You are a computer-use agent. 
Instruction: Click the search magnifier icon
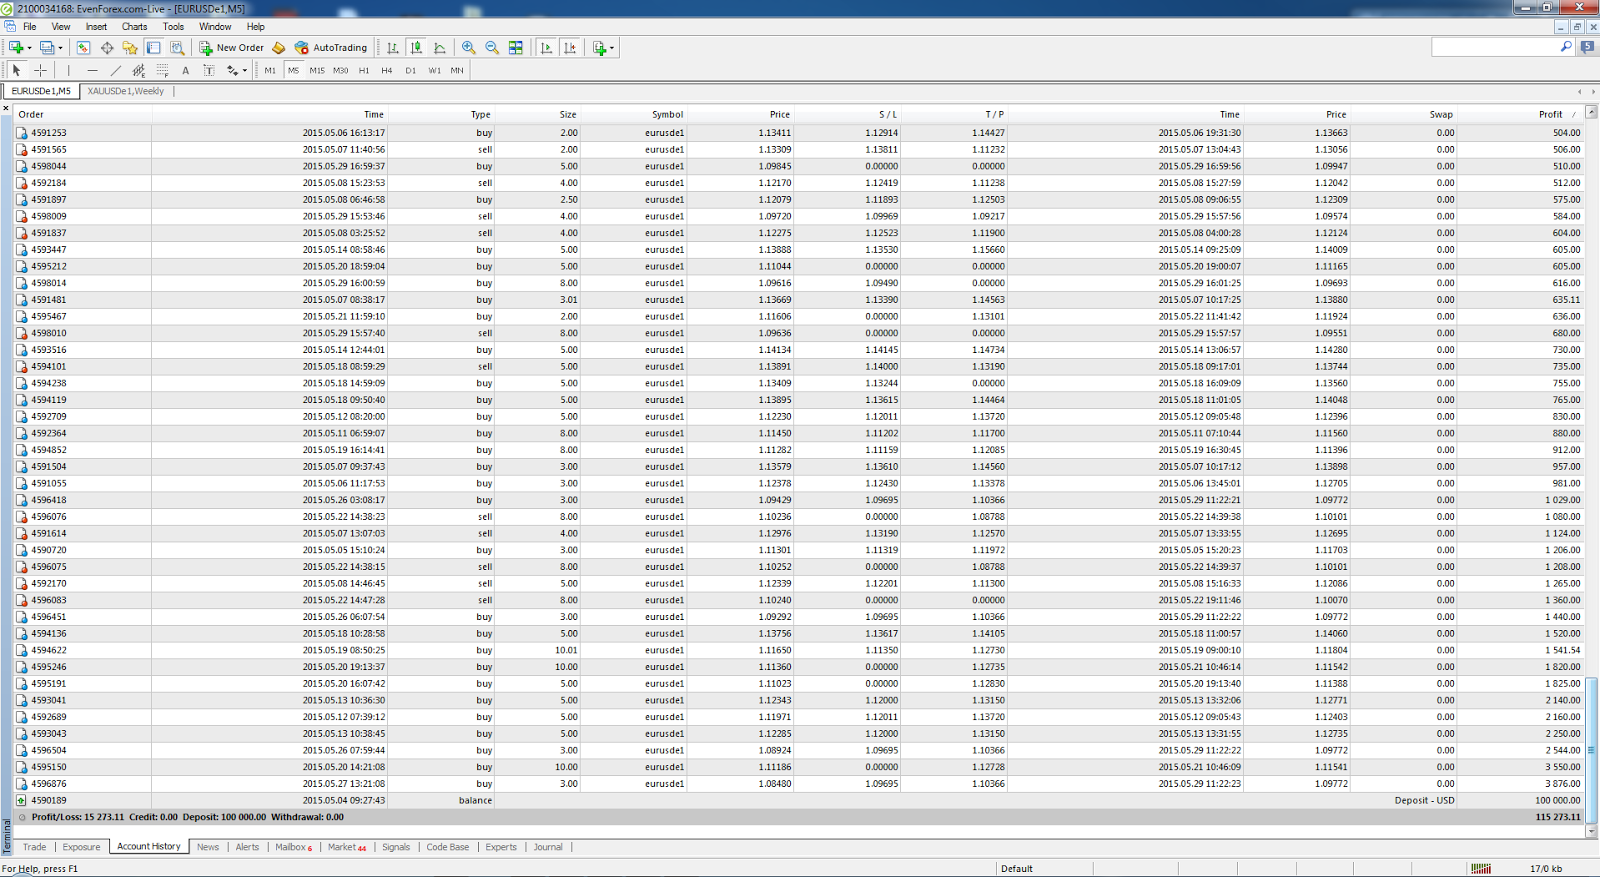1566,47
